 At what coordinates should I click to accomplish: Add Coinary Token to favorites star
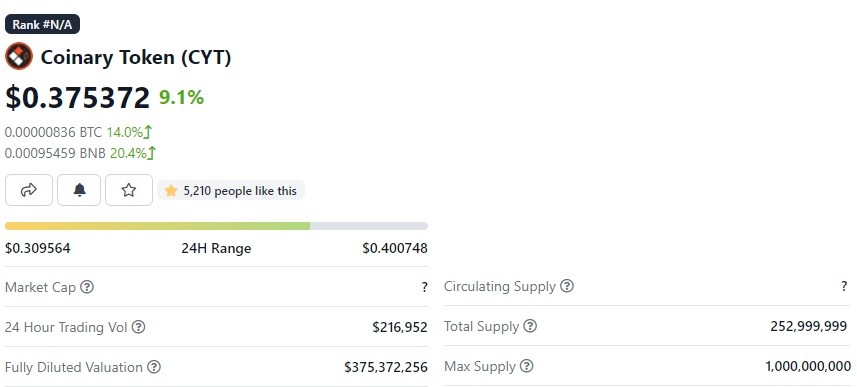129,190
